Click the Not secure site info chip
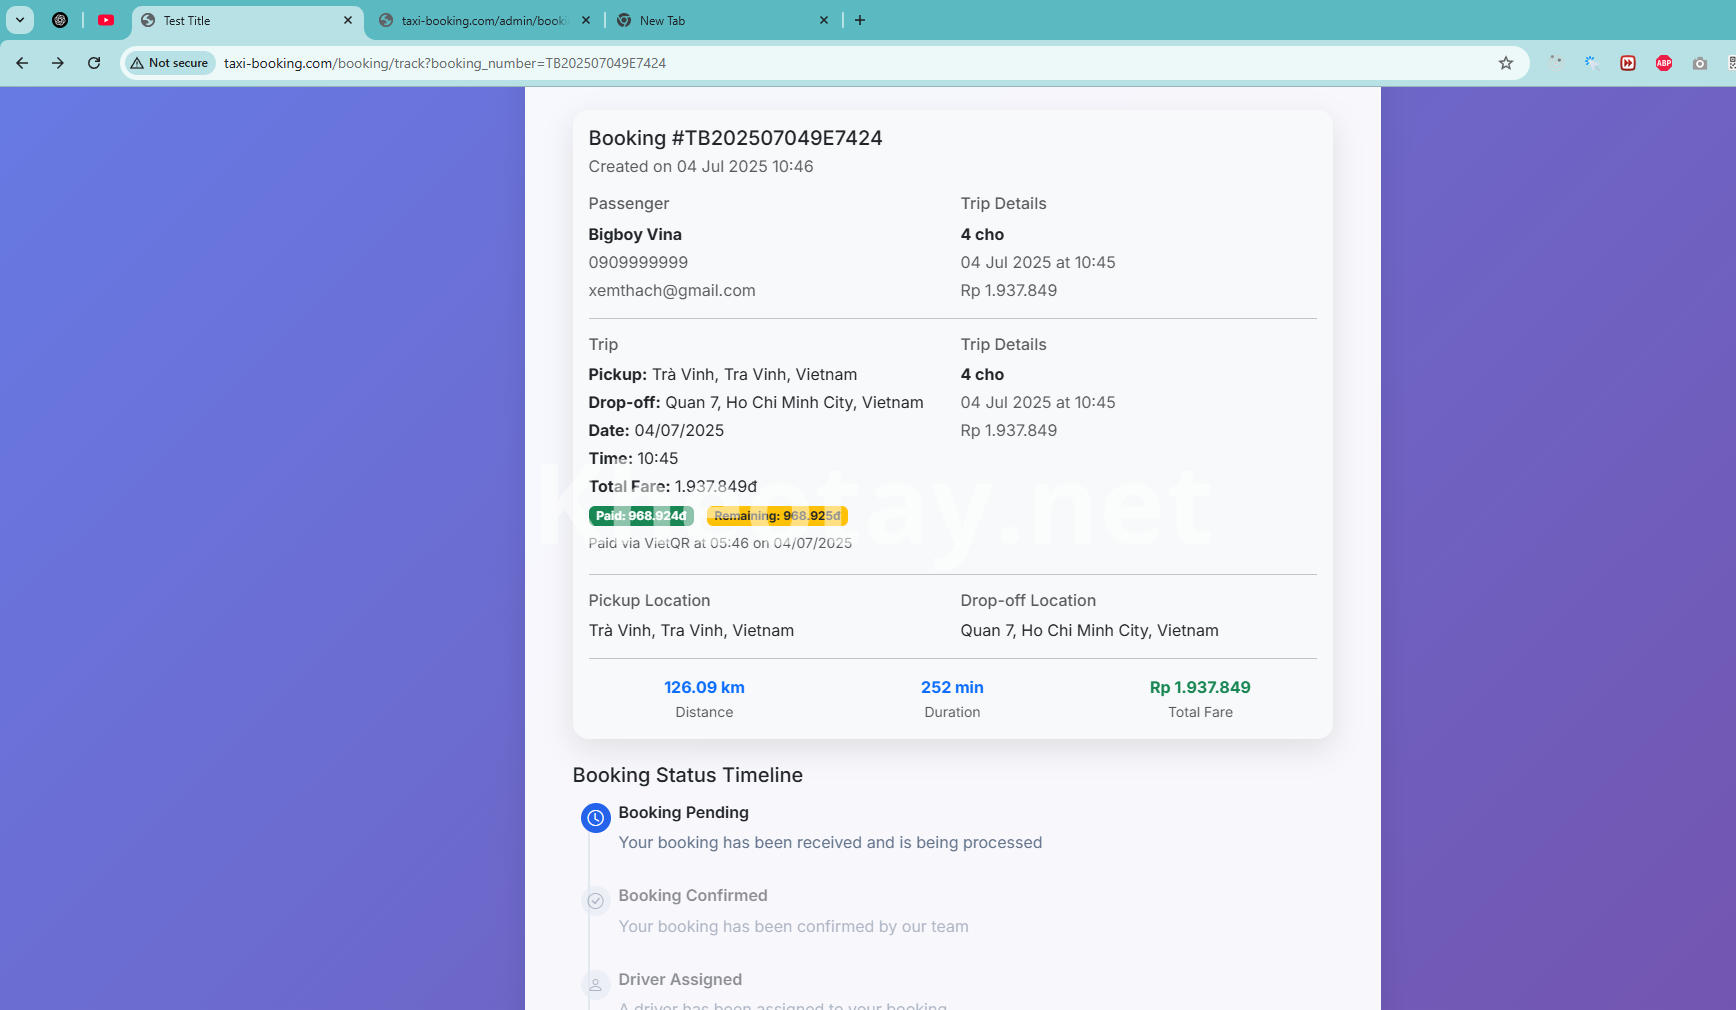Viewport: 1736px width, 1010px height. coord(169,63)
